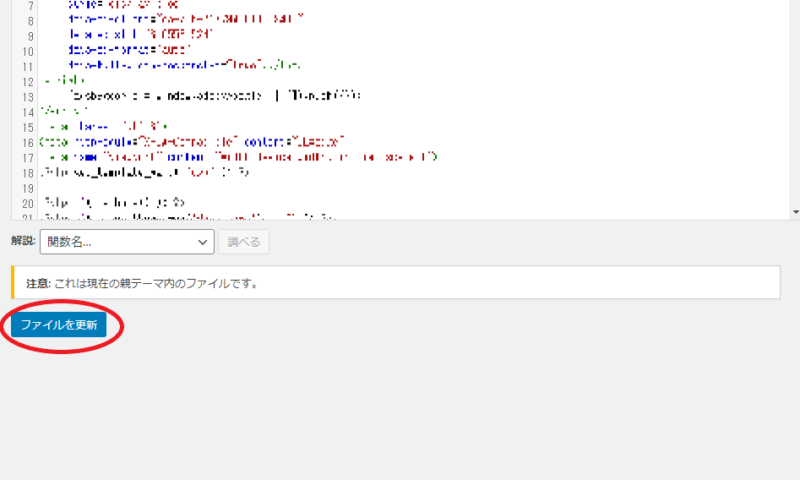Click the code editor scrollbar down arrow
Image resolution: width=800 pixels, height=480 pixels.
coord(795,212)
